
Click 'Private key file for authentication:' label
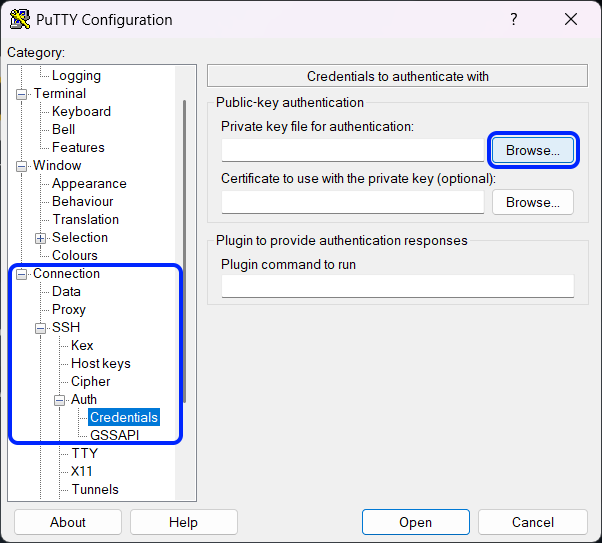click(318, 126)
